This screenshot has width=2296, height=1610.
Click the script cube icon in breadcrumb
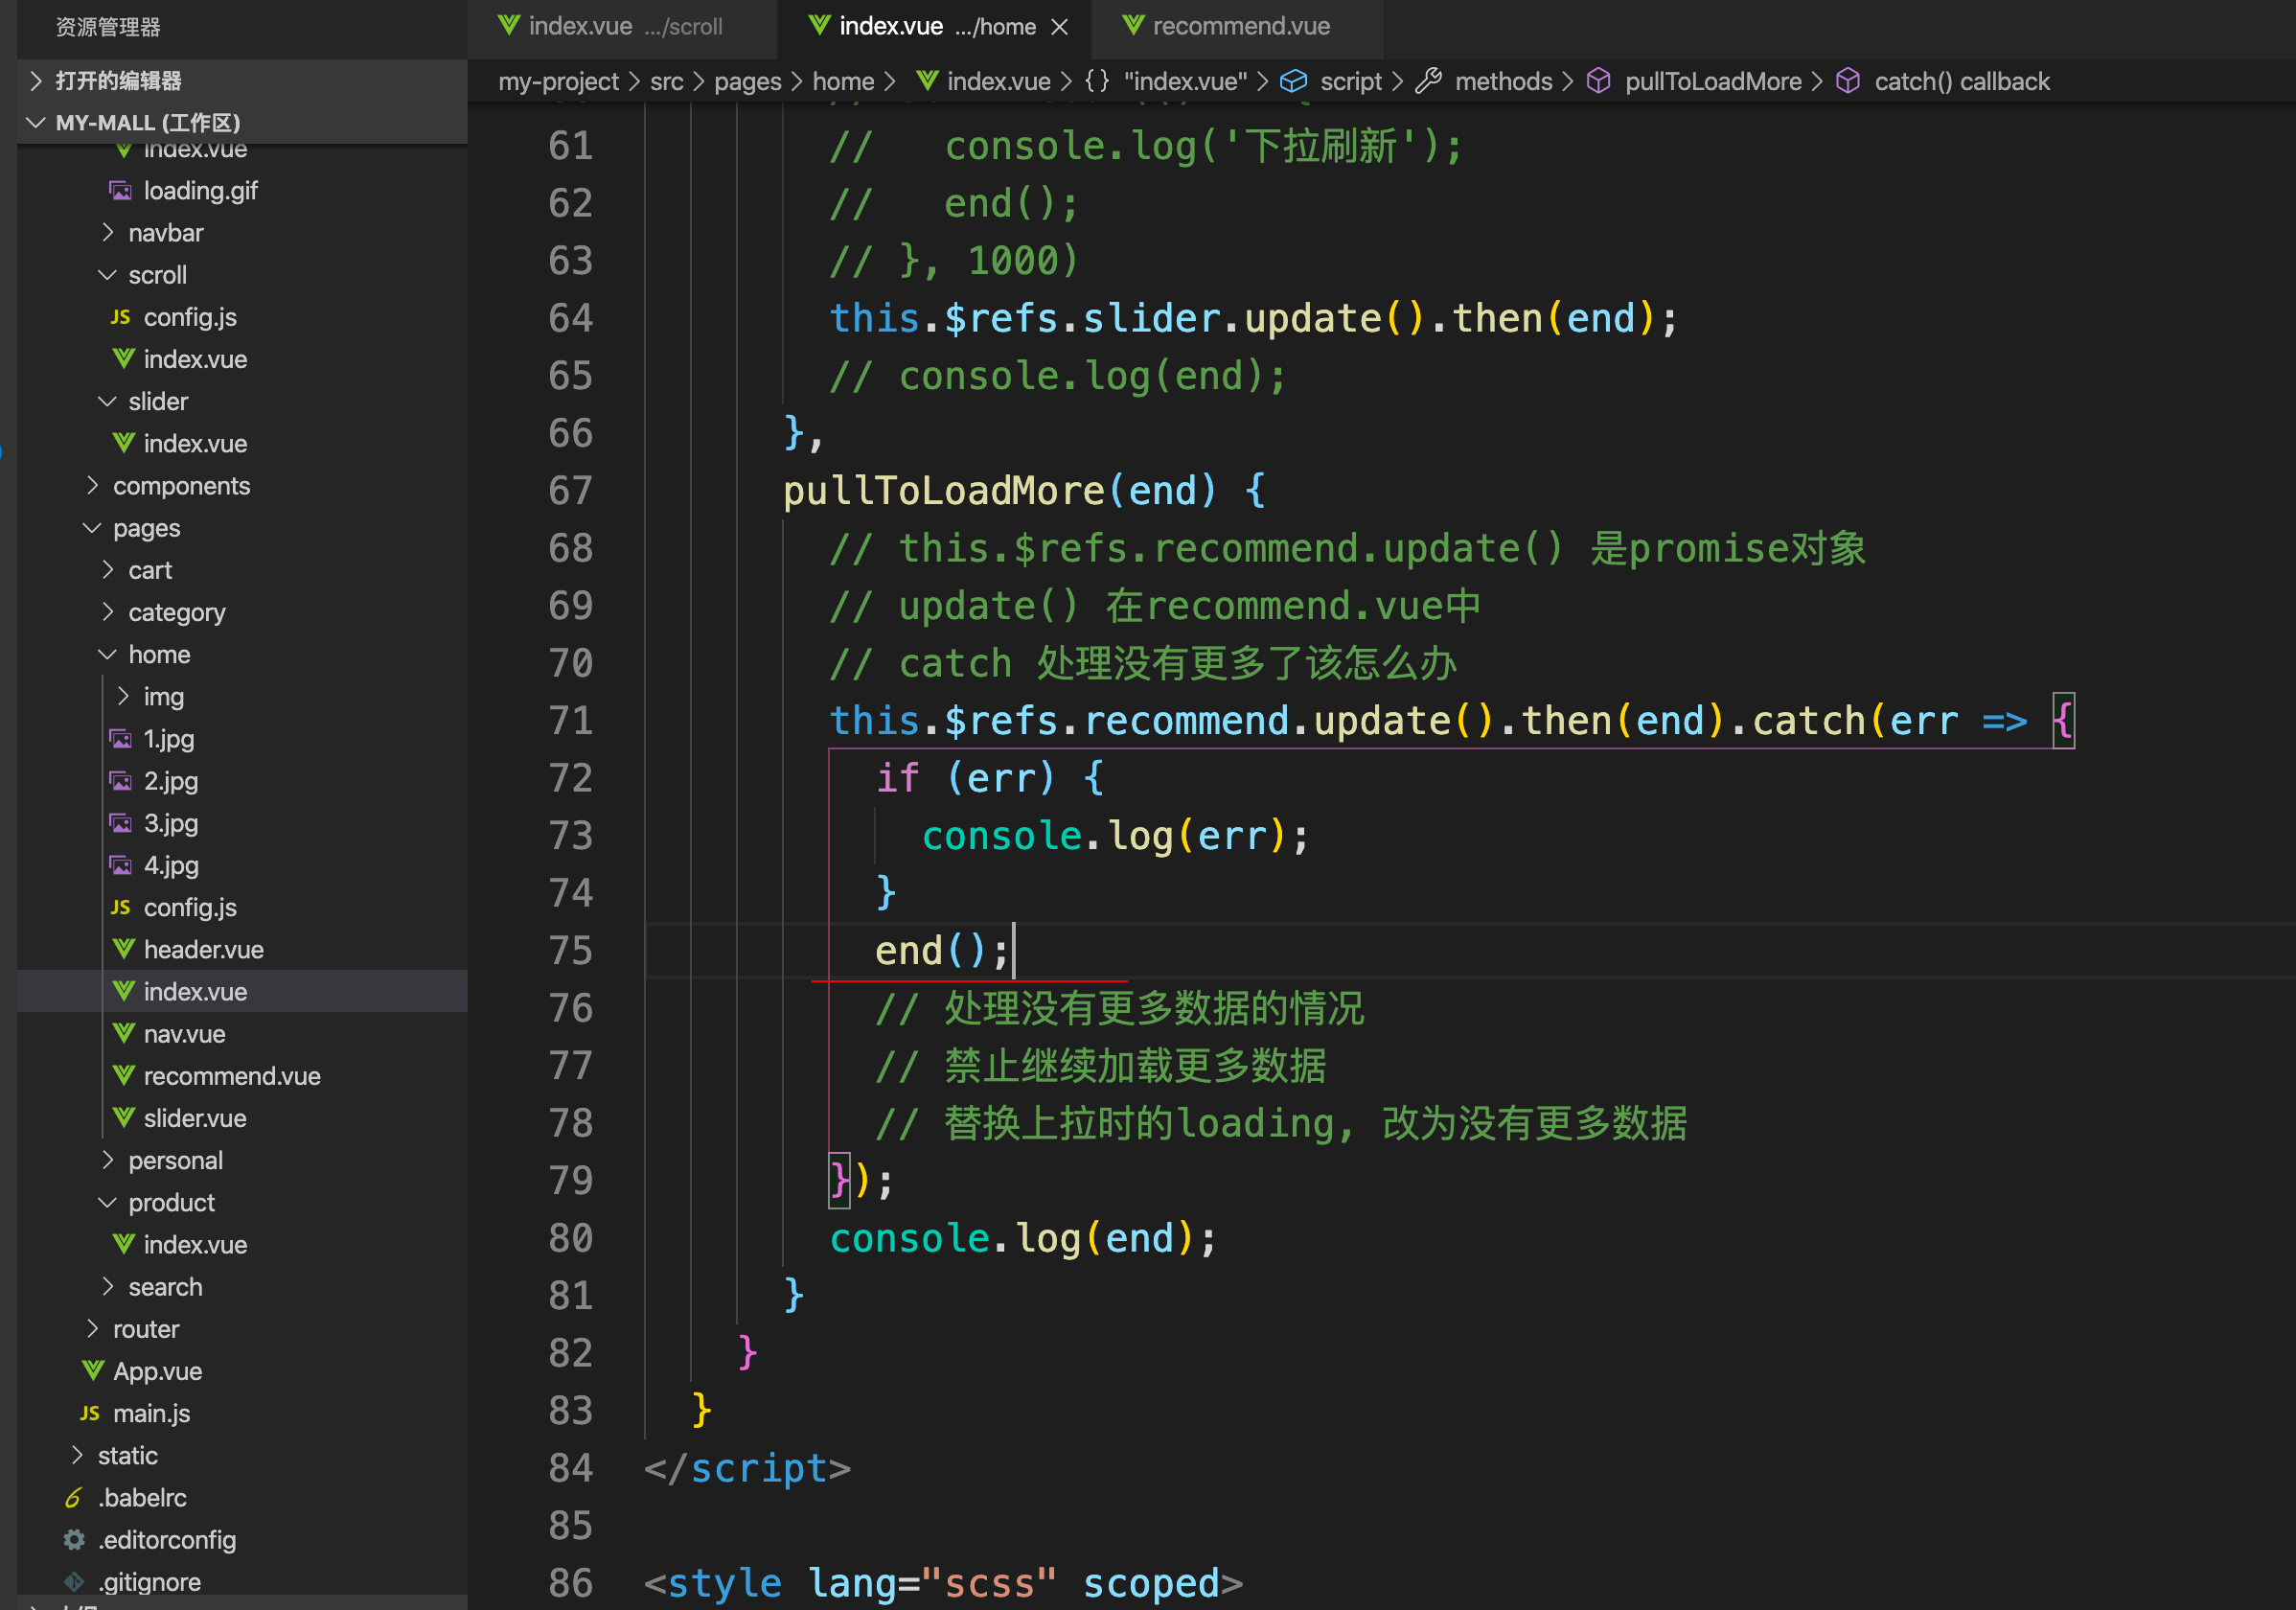pyautogui.click(x=1294, y=81)
